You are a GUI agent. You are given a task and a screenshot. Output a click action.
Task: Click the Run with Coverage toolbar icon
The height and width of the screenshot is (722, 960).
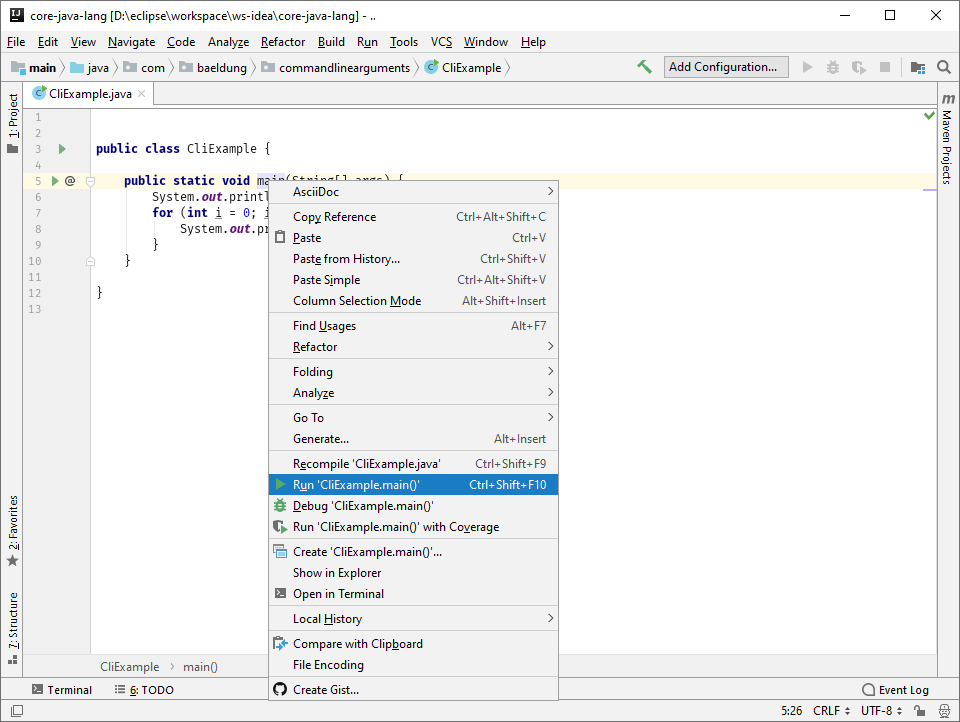tap(859, 67)
